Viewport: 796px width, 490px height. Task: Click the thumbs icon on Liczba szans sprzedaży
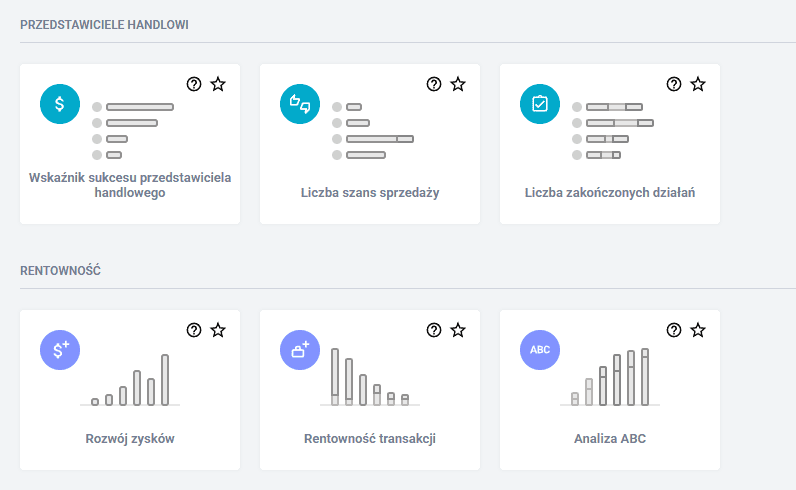pyautogui.click(x=300, y=104)
